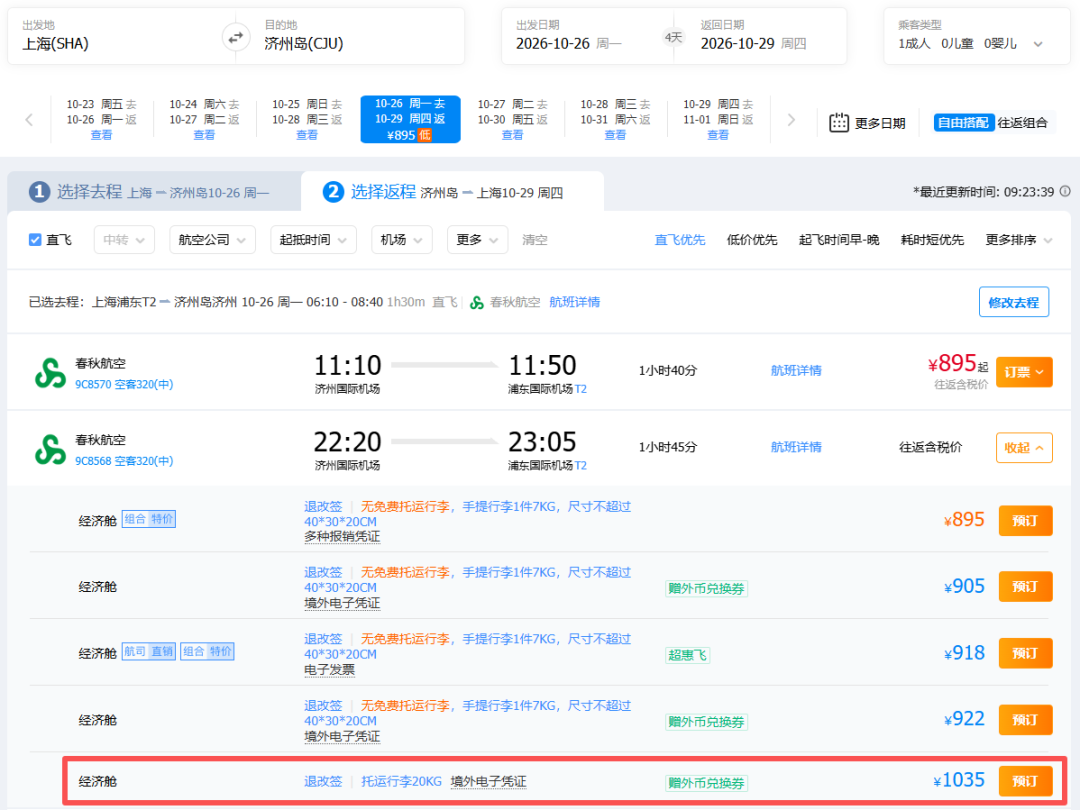Click Spring Airlines logo on 22:20 flight
The width and height of the screenshot is (1080, 810).
pos(50,449)
